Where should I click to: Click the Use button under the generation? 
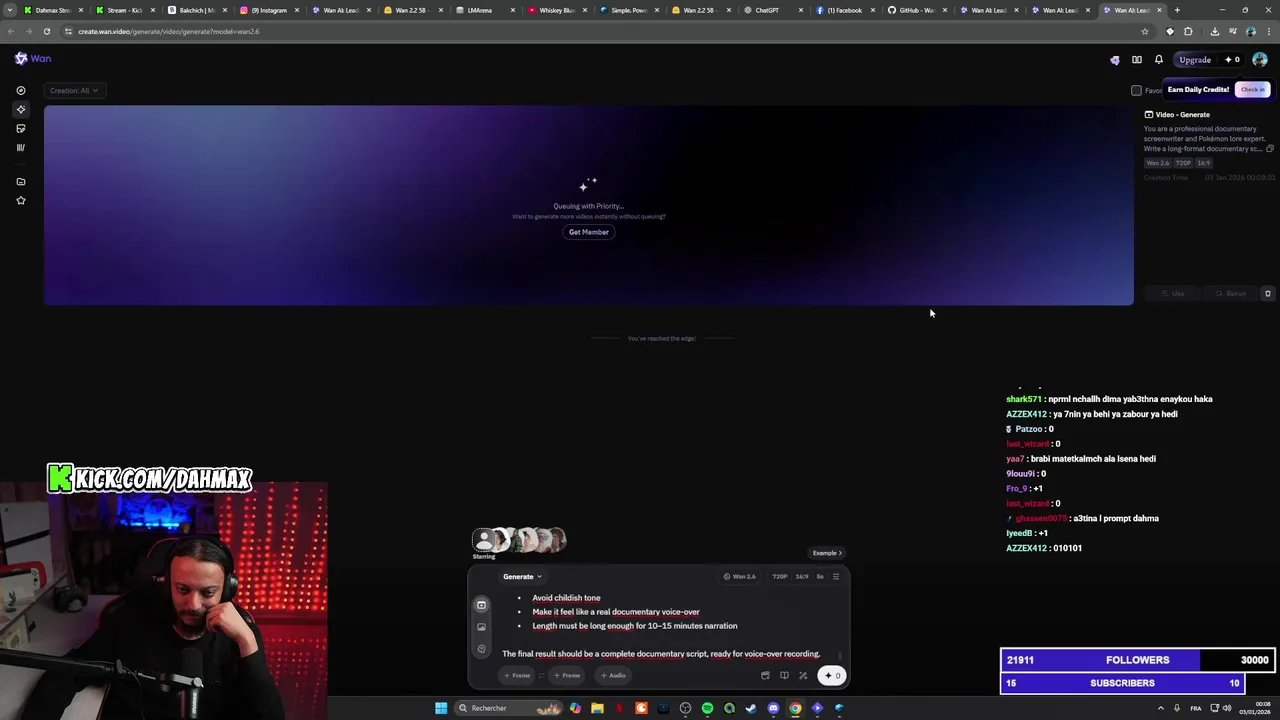(1173, 294)
